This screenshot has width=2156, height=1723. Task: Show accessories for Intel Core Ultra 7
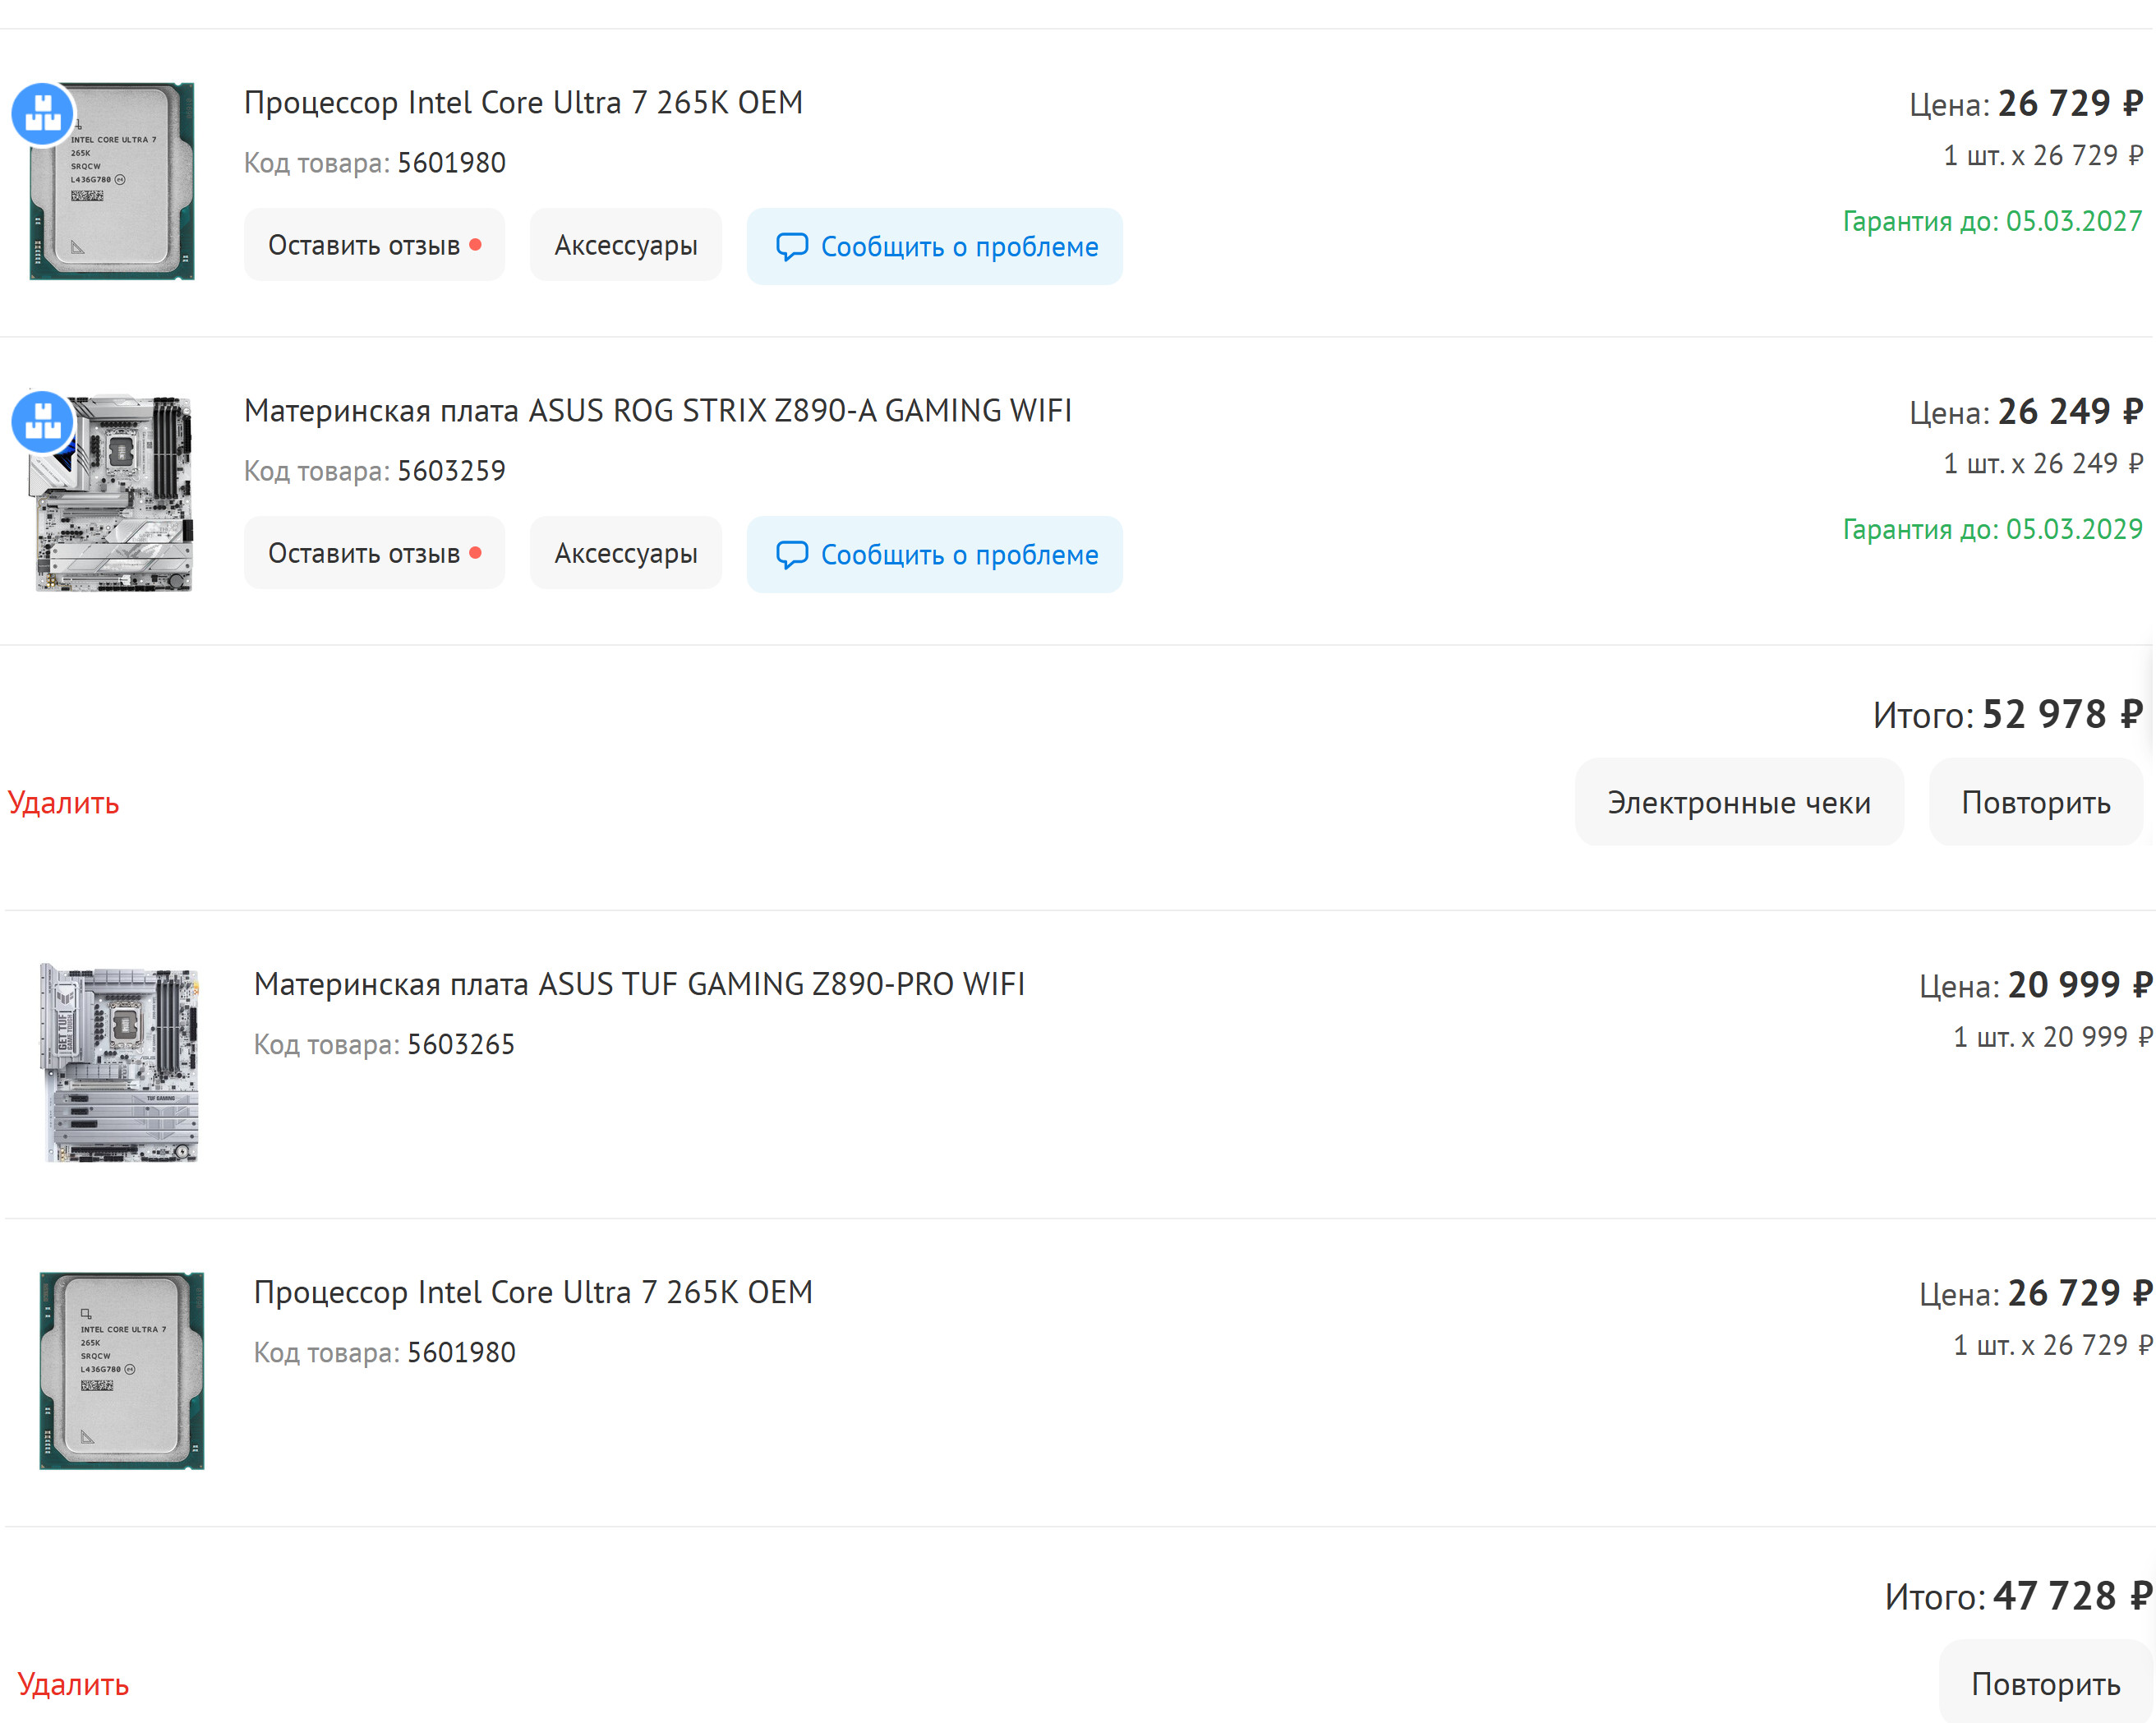[625, 245]
